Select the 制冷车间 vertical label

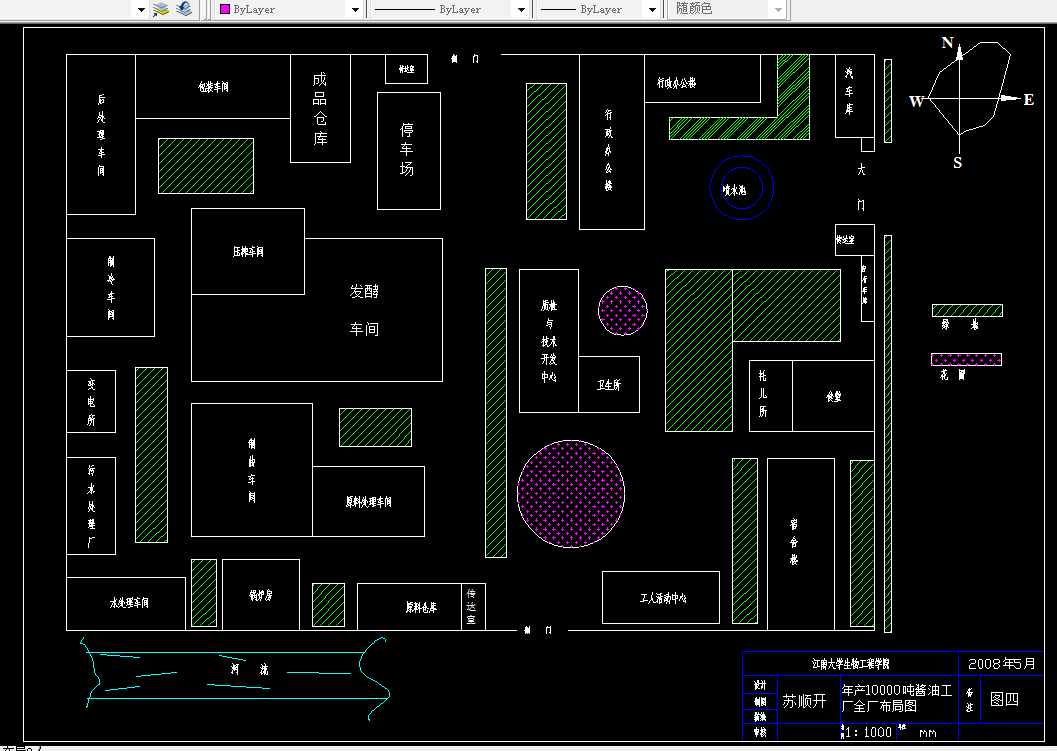(111, 288)
